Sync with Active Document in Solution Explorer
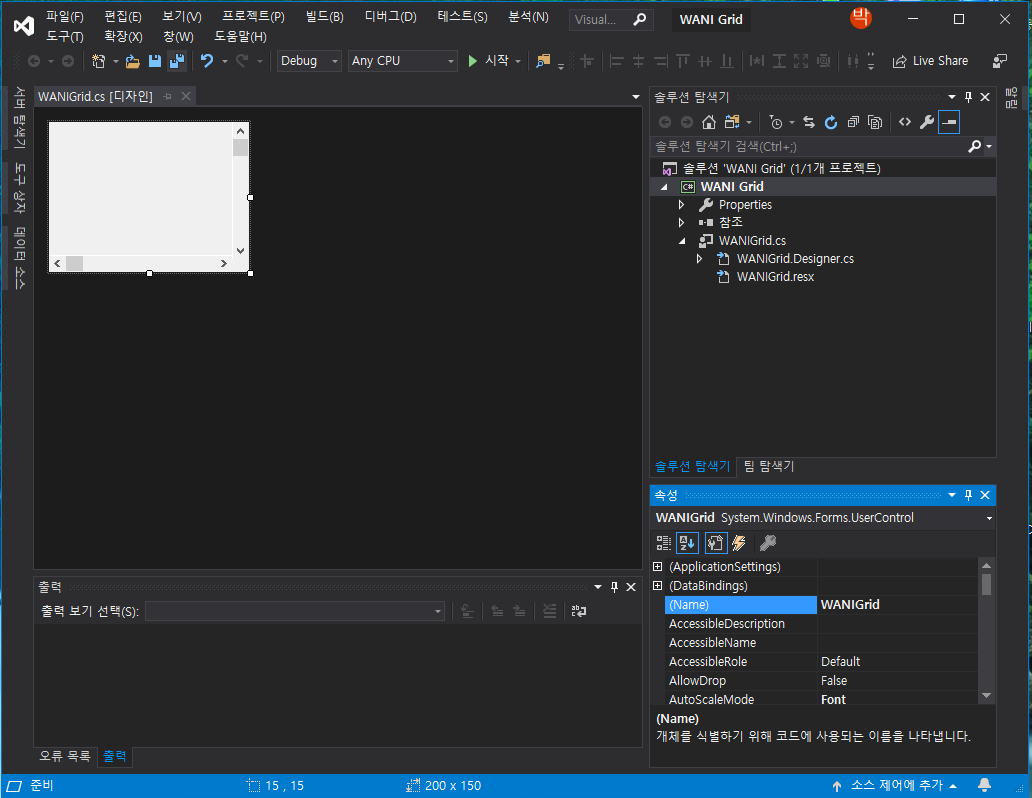The width and height of the screenshot is (1032, 798). (809, 122)
